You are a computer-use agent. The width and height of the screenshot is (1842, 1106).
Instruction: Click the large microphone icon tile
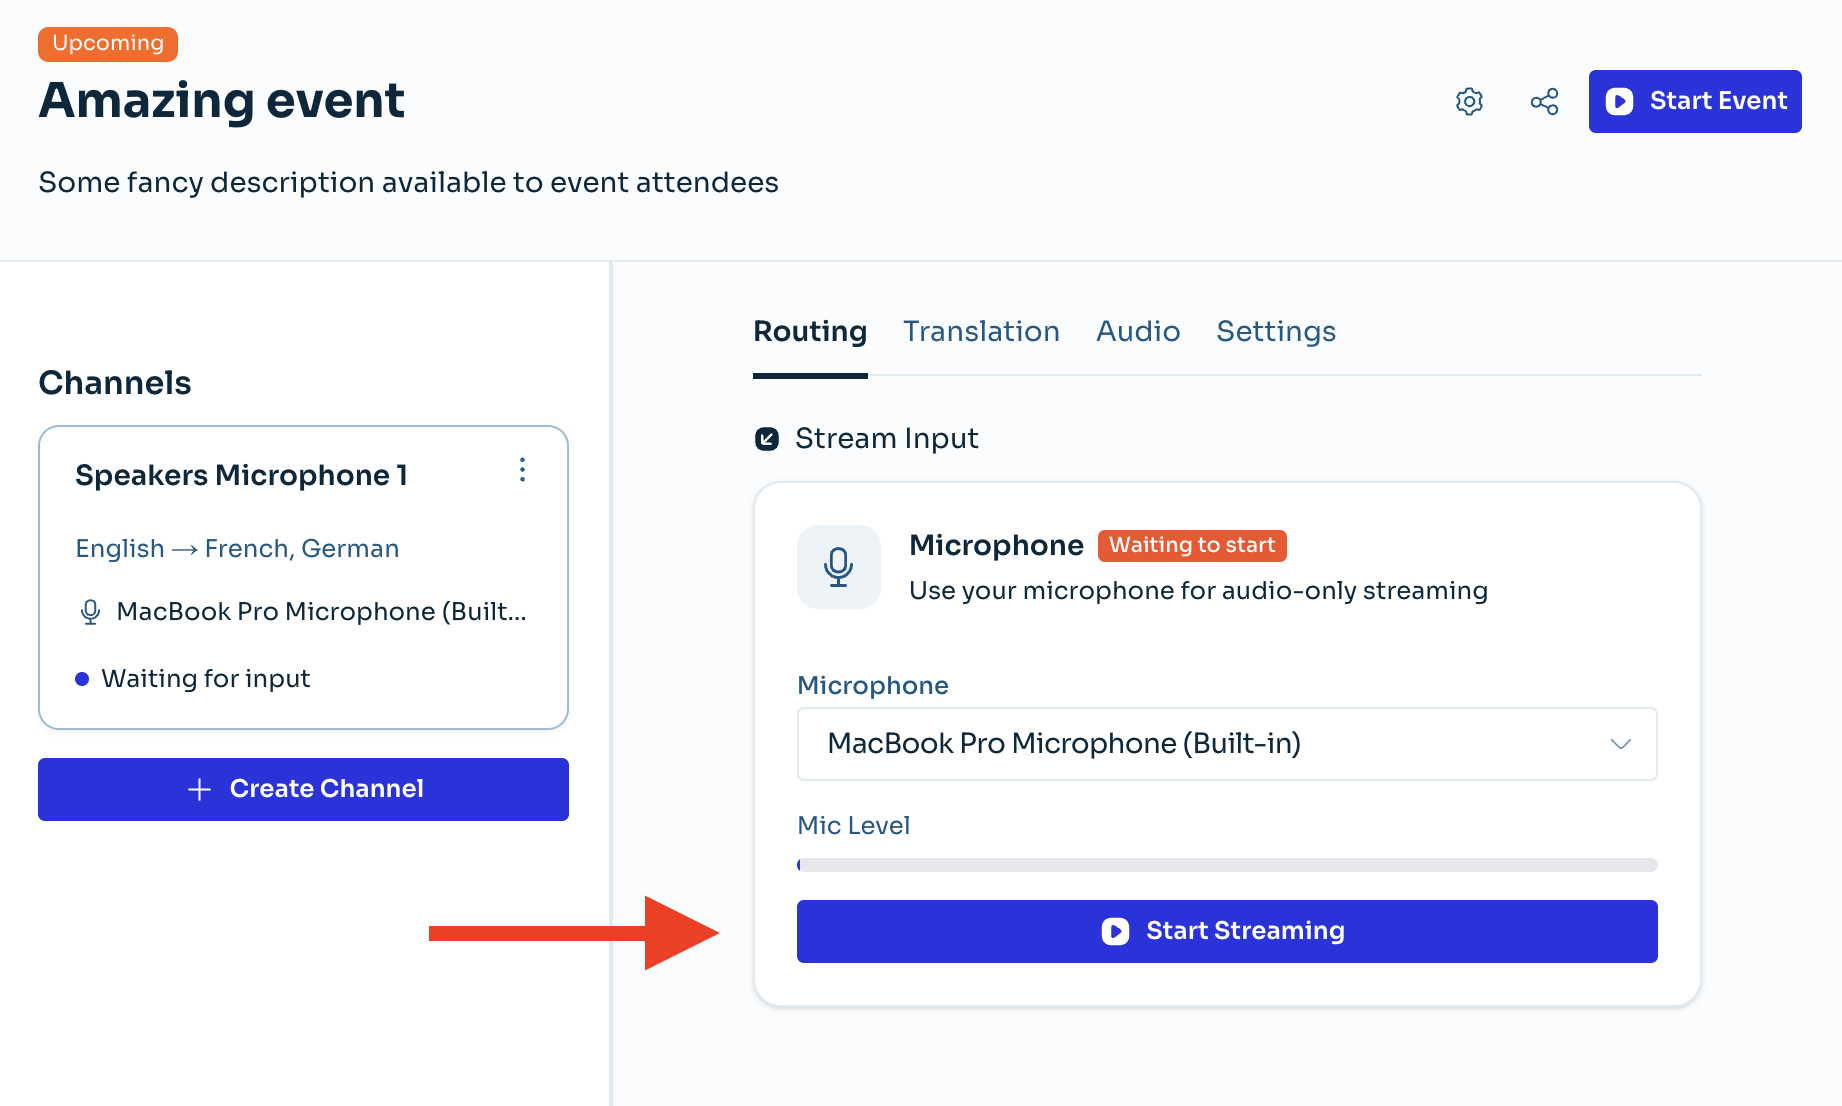pos(838,567)
